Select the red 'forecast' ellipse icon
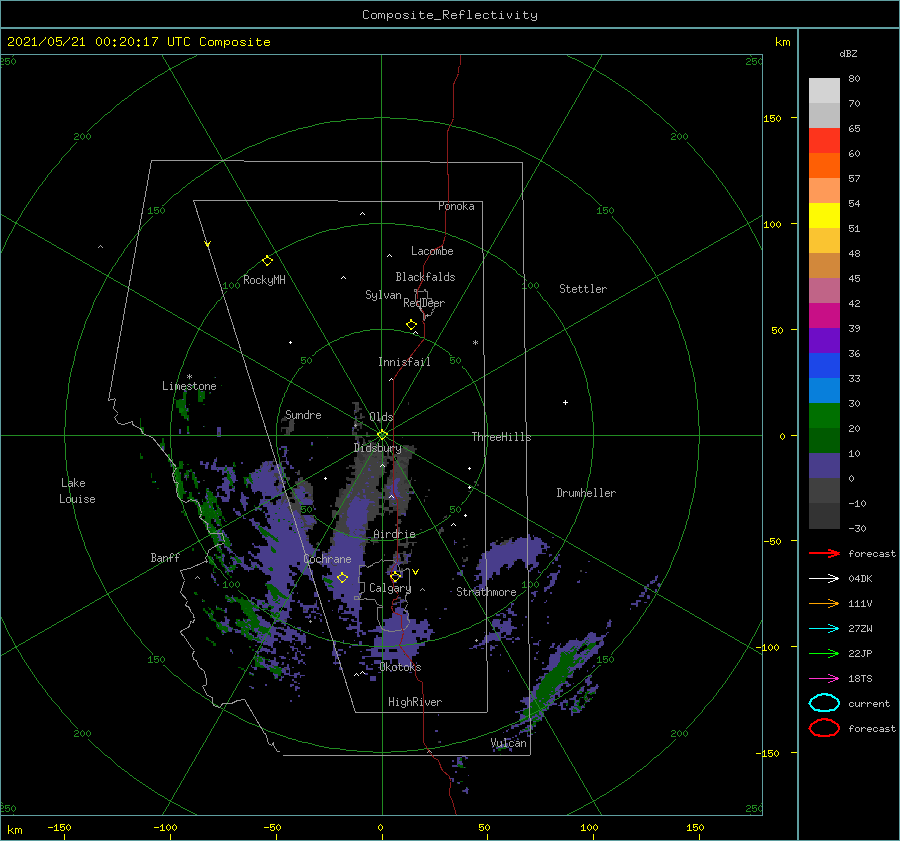Screen dimensions: 900x841 click(x=824, y=728)
